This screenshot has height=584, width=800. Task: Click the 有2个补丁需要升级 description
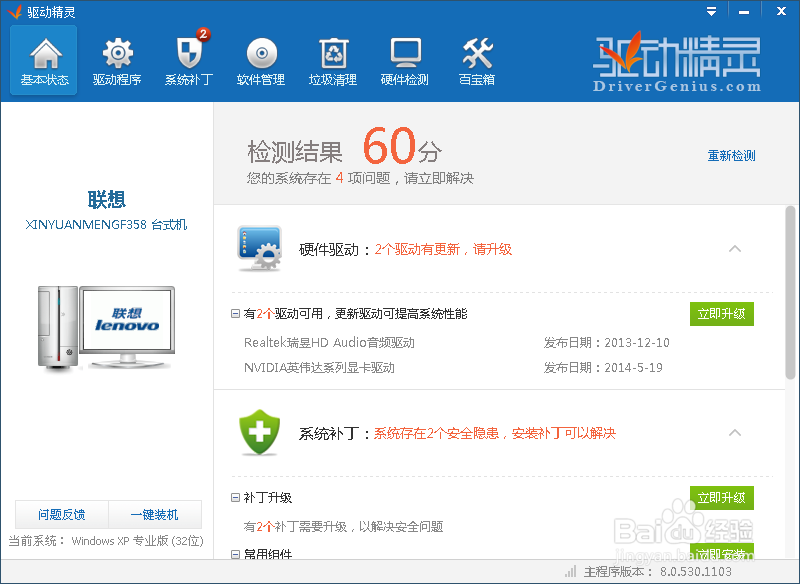click(x=343, y=526)
